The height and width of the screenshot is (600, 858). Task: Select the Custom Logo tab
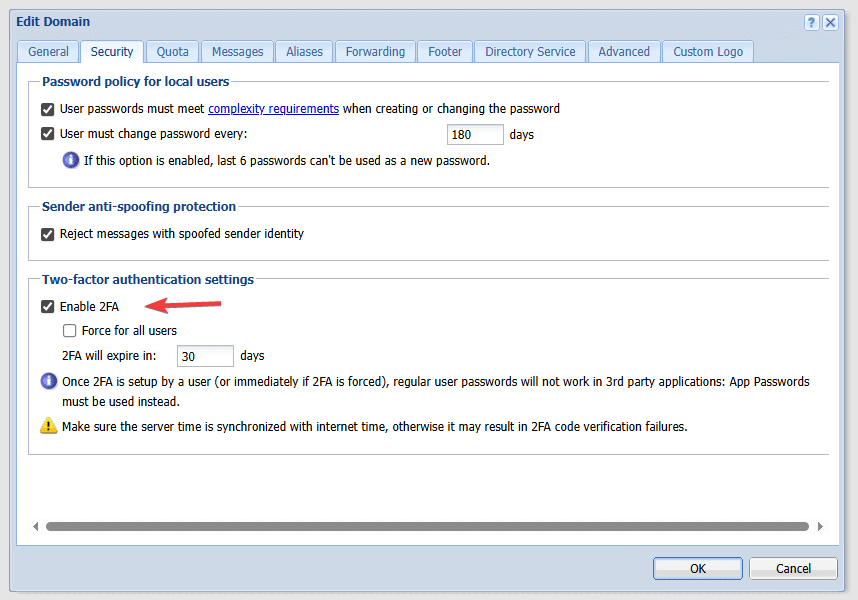(x=707, y=52)
